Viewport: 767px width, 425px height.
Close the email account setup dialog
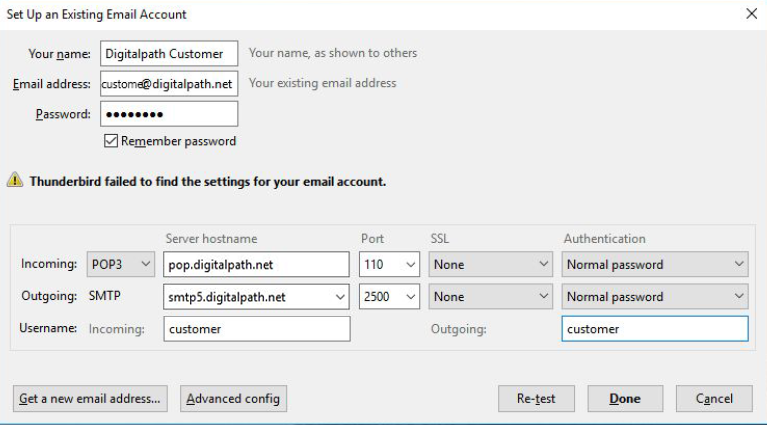[x=751, y=14]
